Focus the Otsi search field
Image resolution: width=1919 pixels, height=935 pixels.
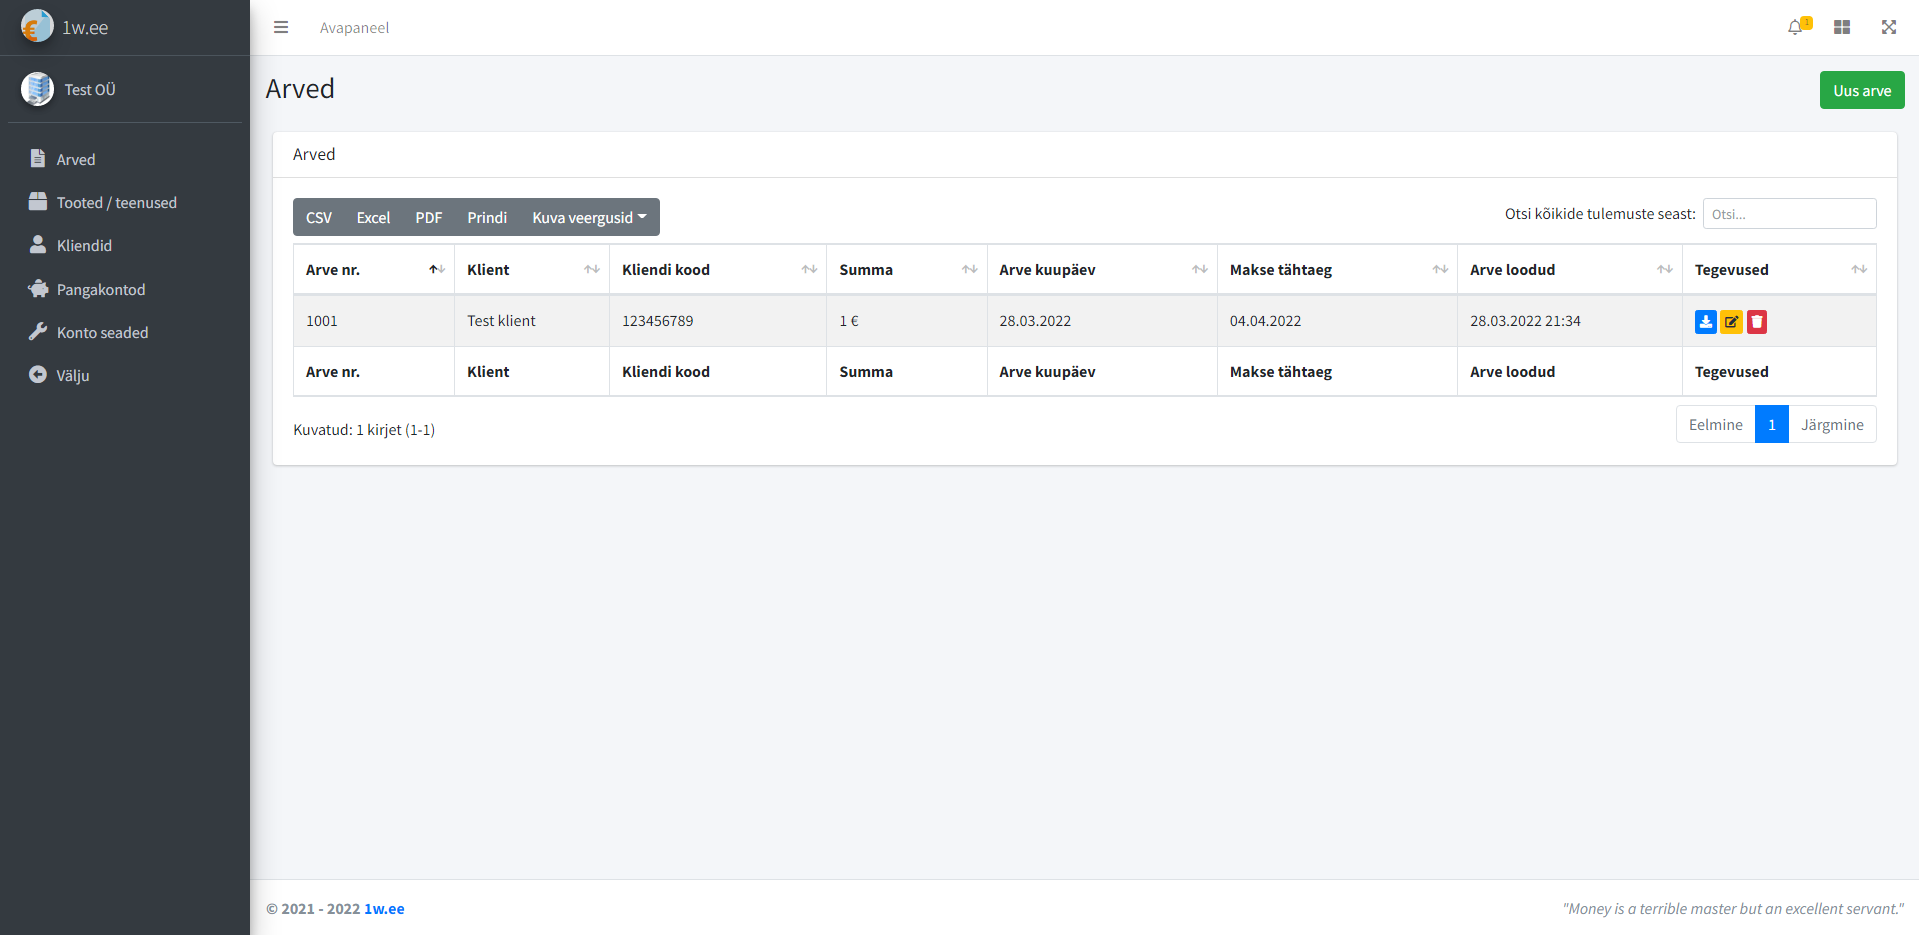tap(1788, 214)
